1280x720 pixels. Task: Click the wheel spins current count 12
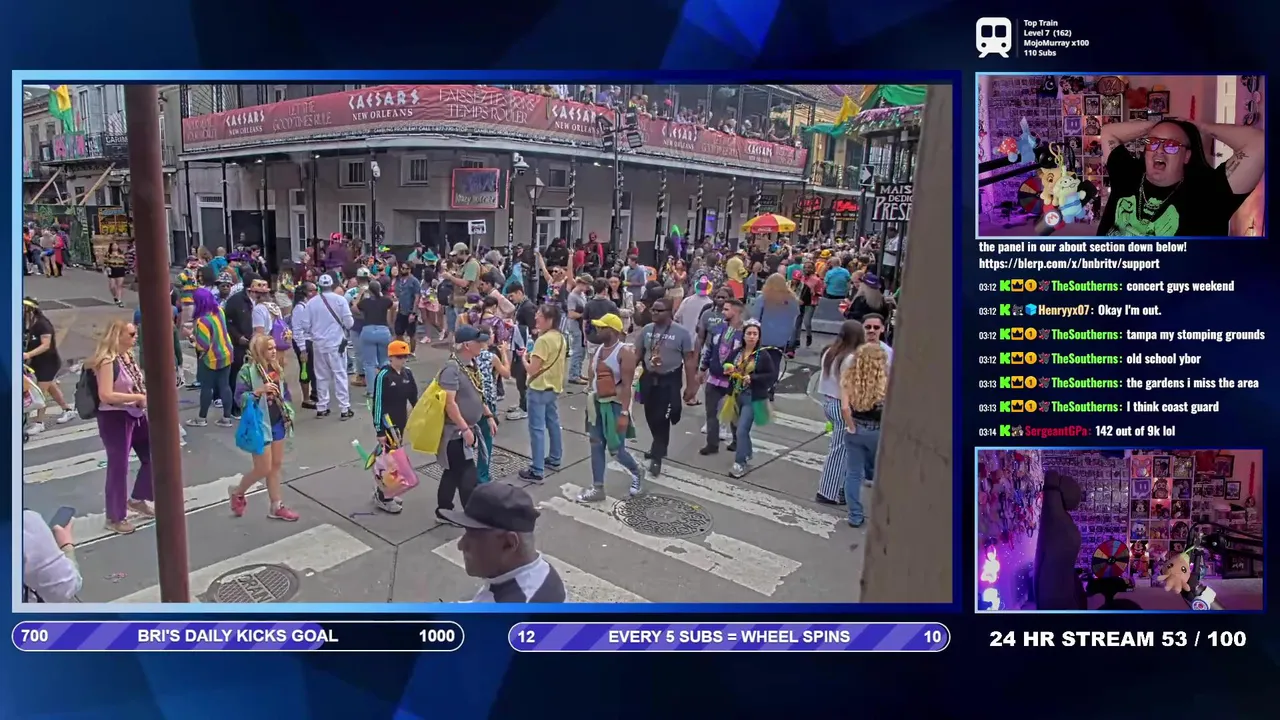(526, 636)
